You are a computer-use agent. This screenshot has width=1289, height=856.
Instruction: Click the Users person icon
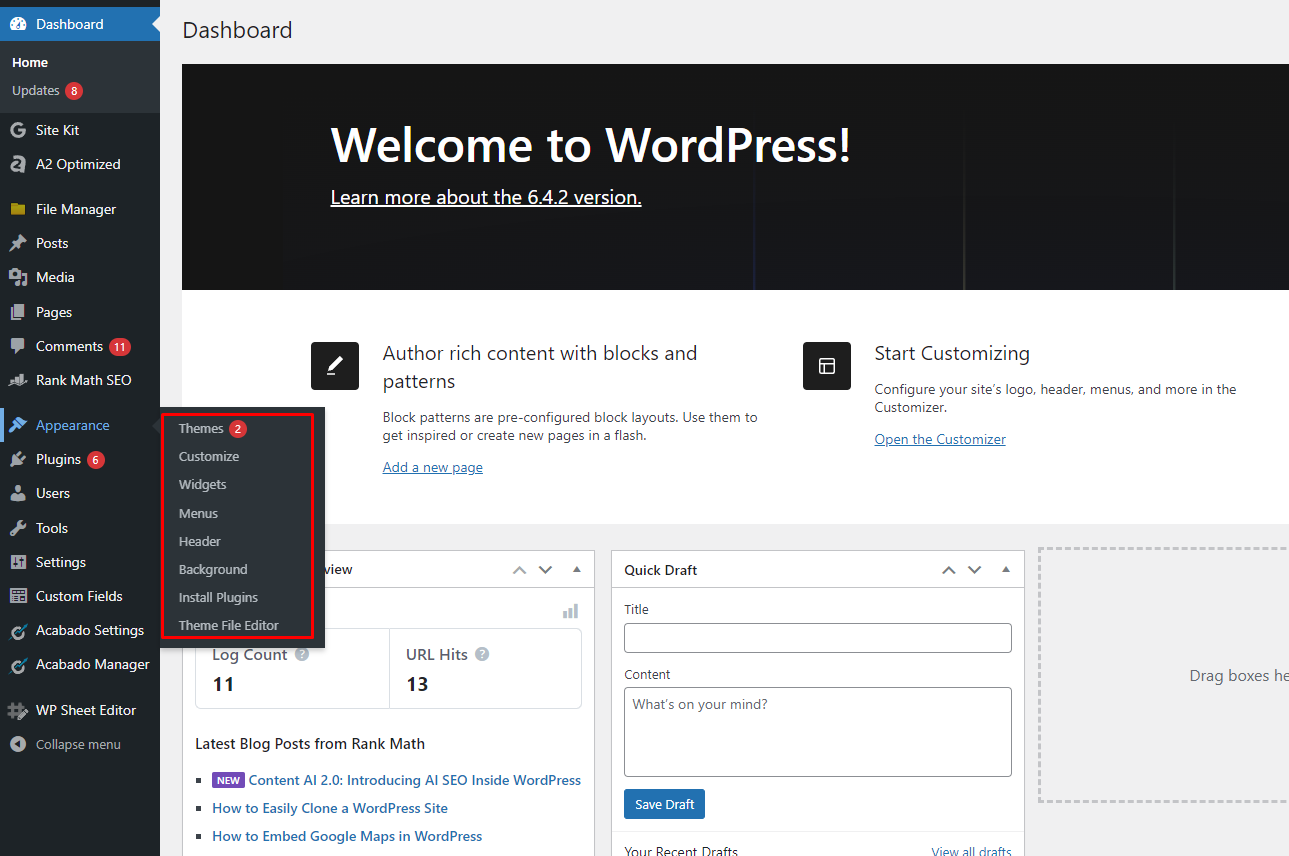(x=17, y=493)
